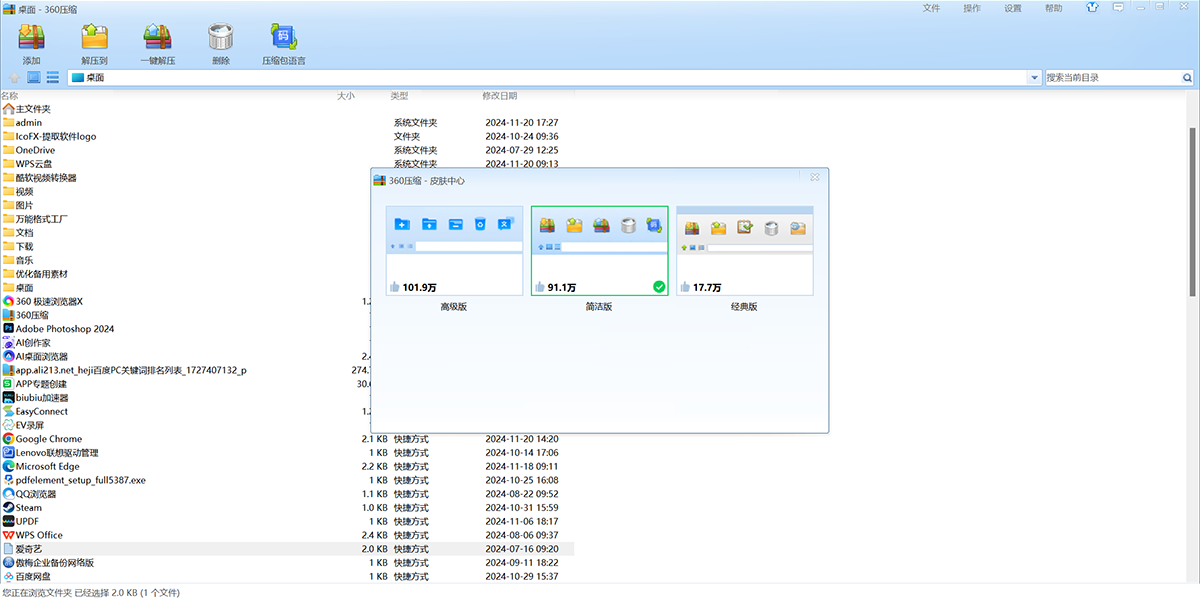Click the 一键解压 one-click extract icon
The height and width of the screenshot is (600, 1200).
pyautogui.click(x=158, y=38)
